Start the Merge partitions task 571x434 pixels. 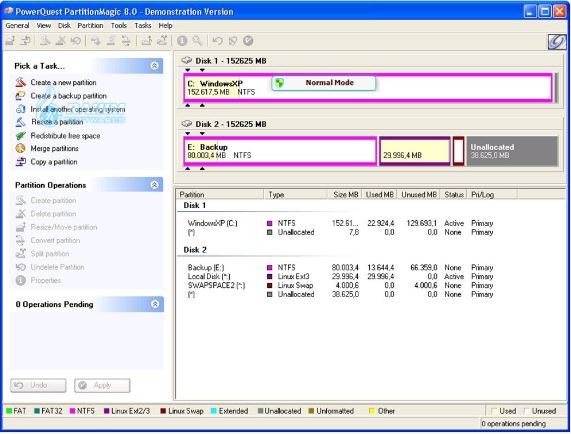pyautogui.click(x=54, y=149)
